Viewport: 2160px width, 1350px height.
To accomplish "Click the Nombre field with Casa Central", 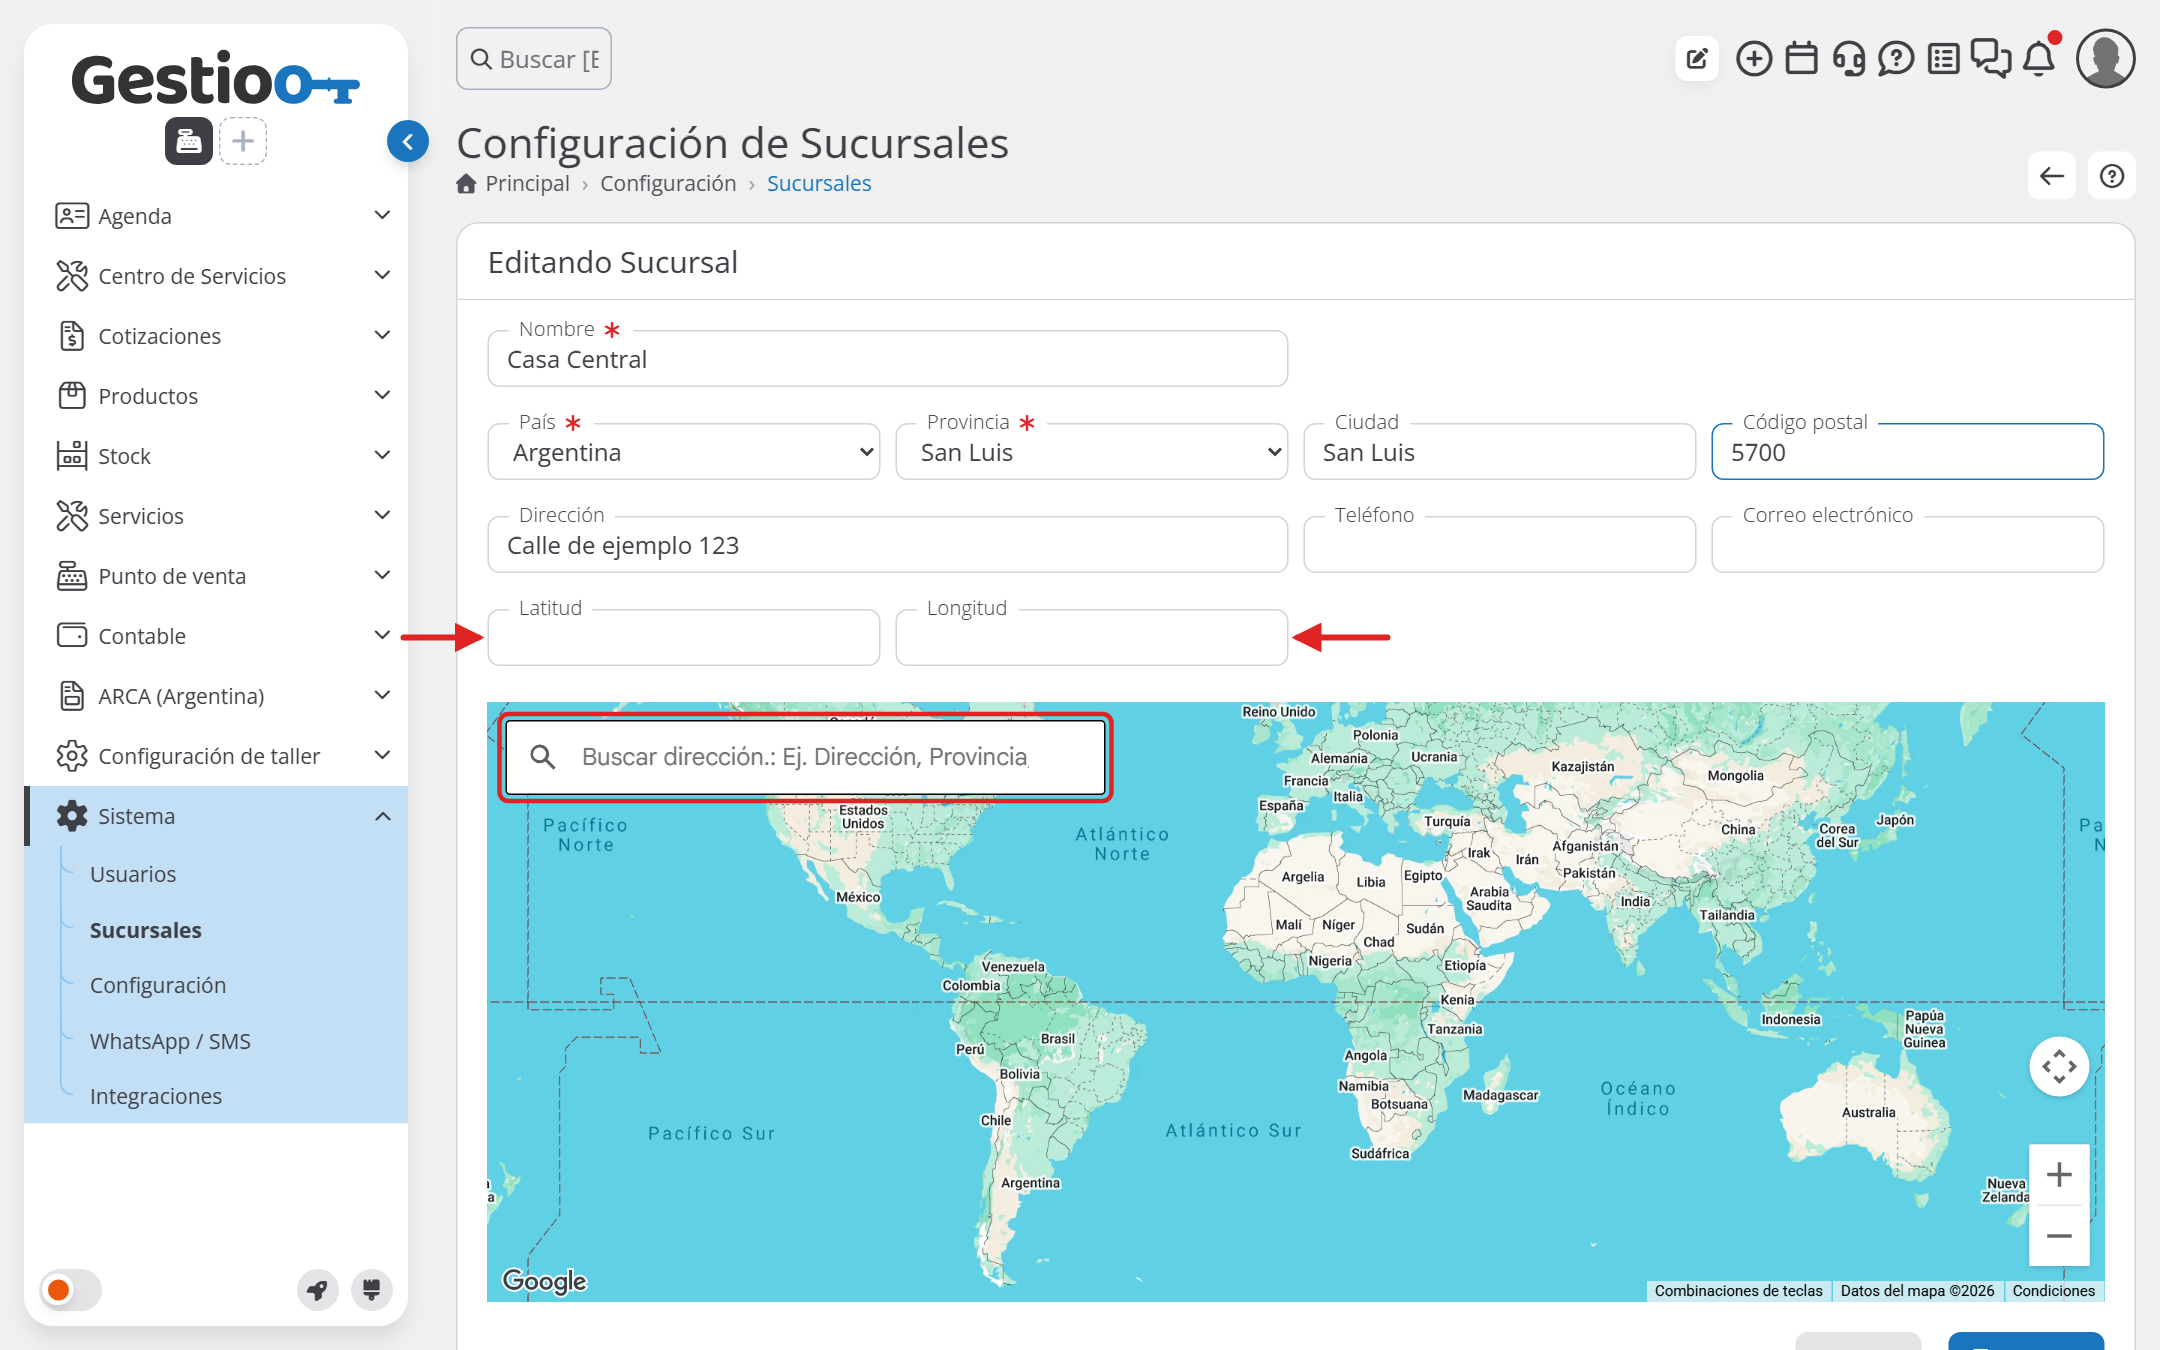I will 888,359.
